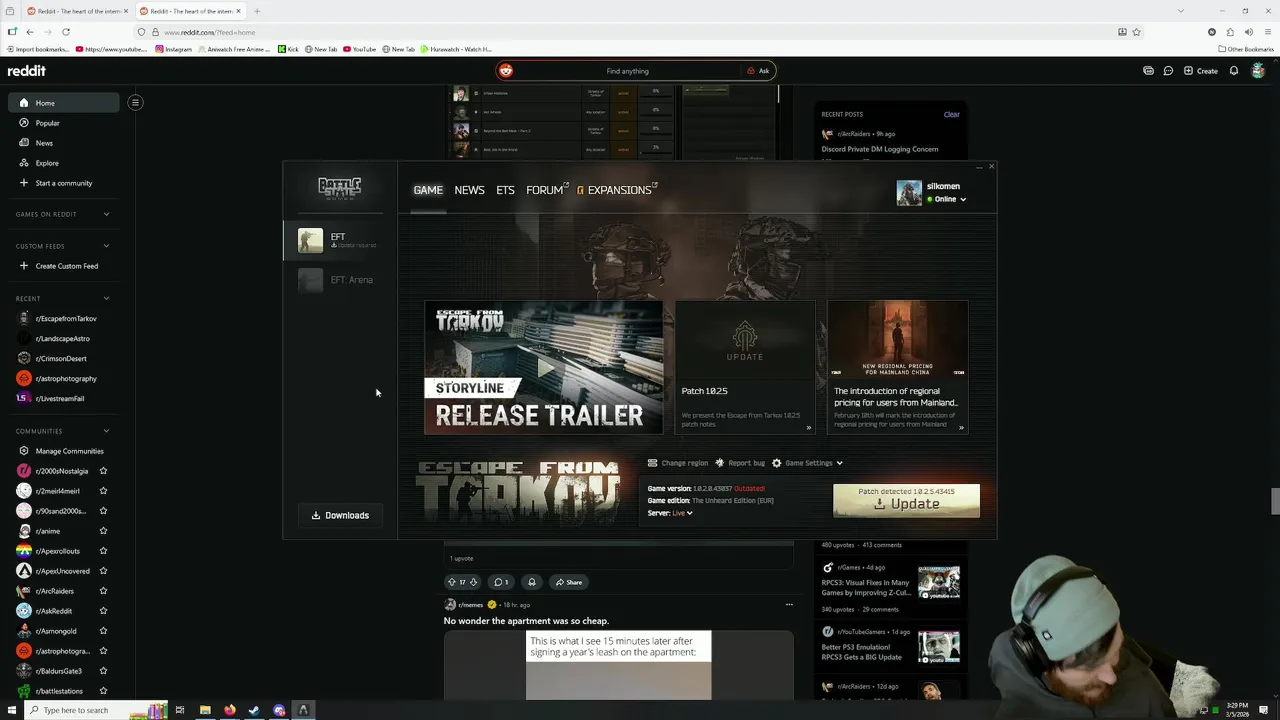Favorite r/Apexrollouts with star

103,551
